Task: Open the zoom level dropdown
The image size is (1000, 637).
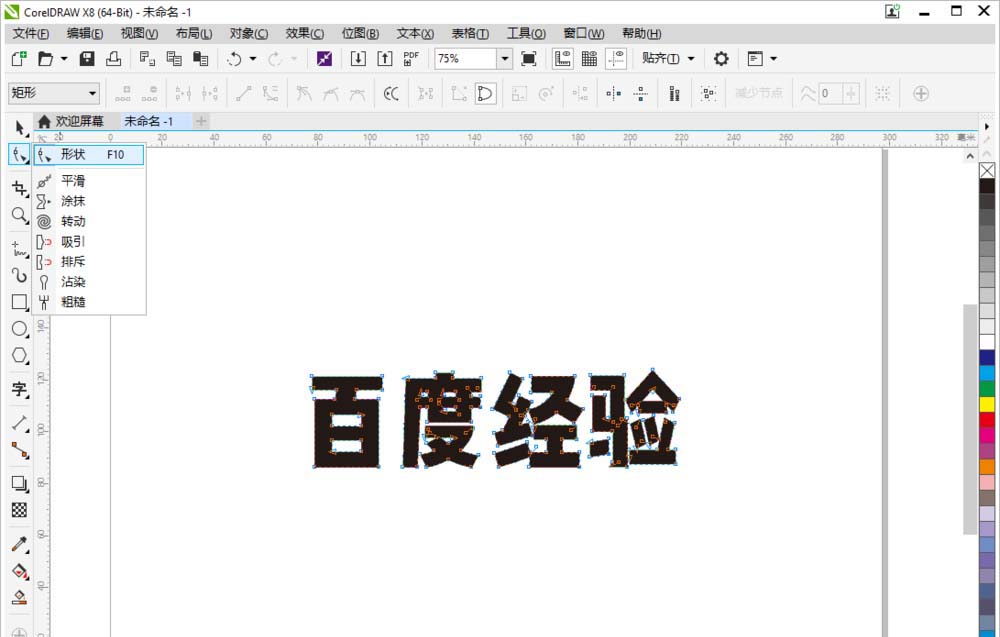Action: [x=506, y=58]
